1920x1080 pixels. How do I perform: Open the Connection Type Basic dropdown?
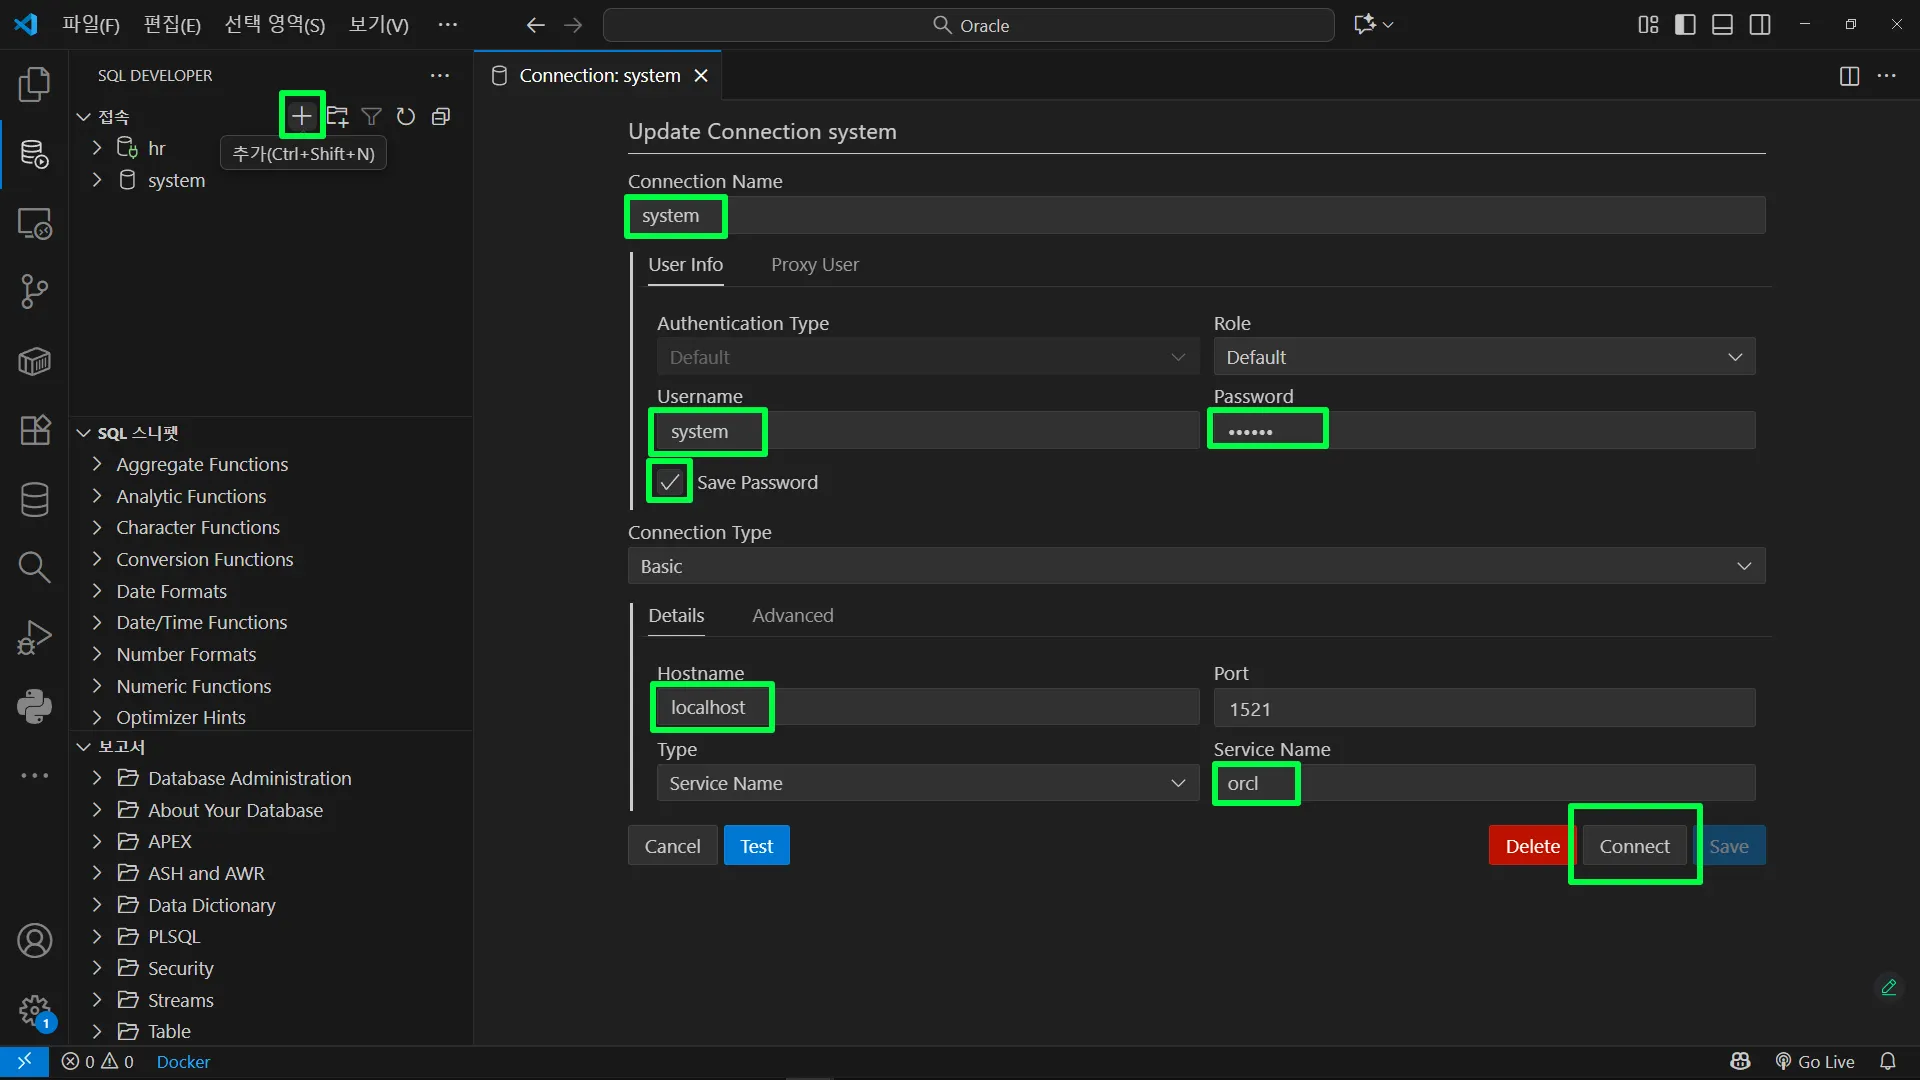pos(1196,566)
